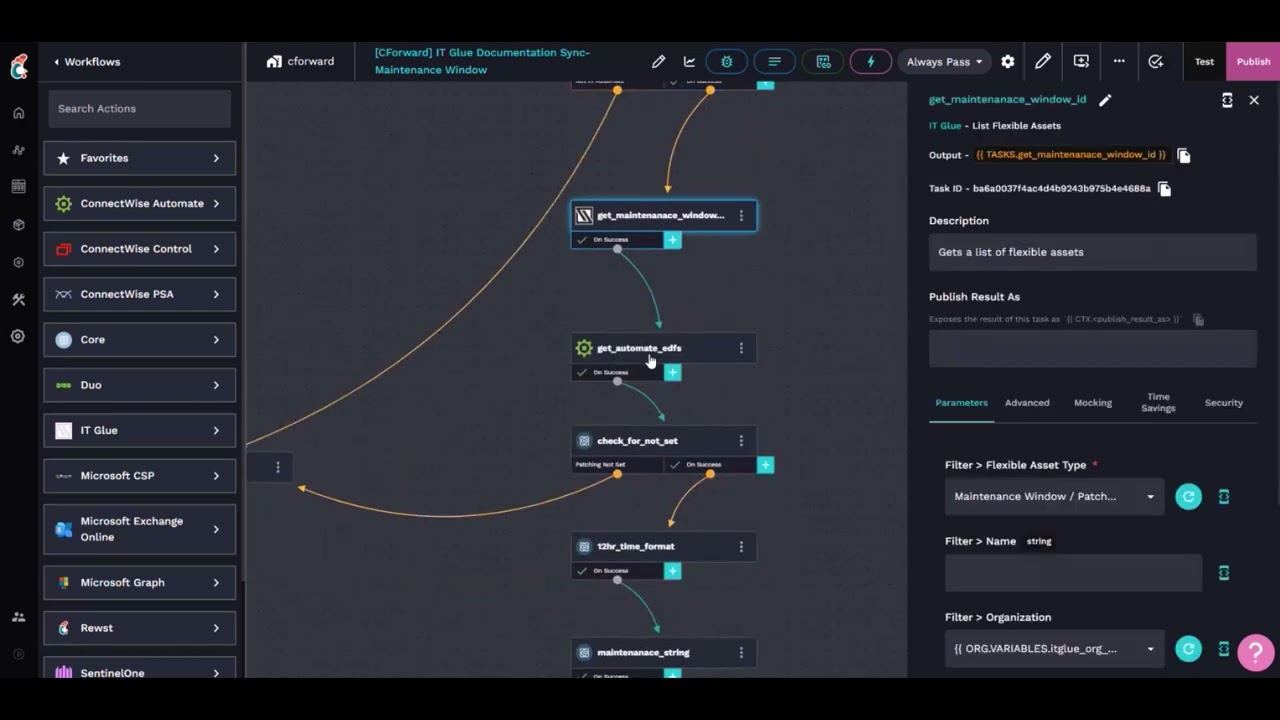The image size is (1280, 720).
Task: Expand the Favorites action category
Action: click(x=139, y=158)
